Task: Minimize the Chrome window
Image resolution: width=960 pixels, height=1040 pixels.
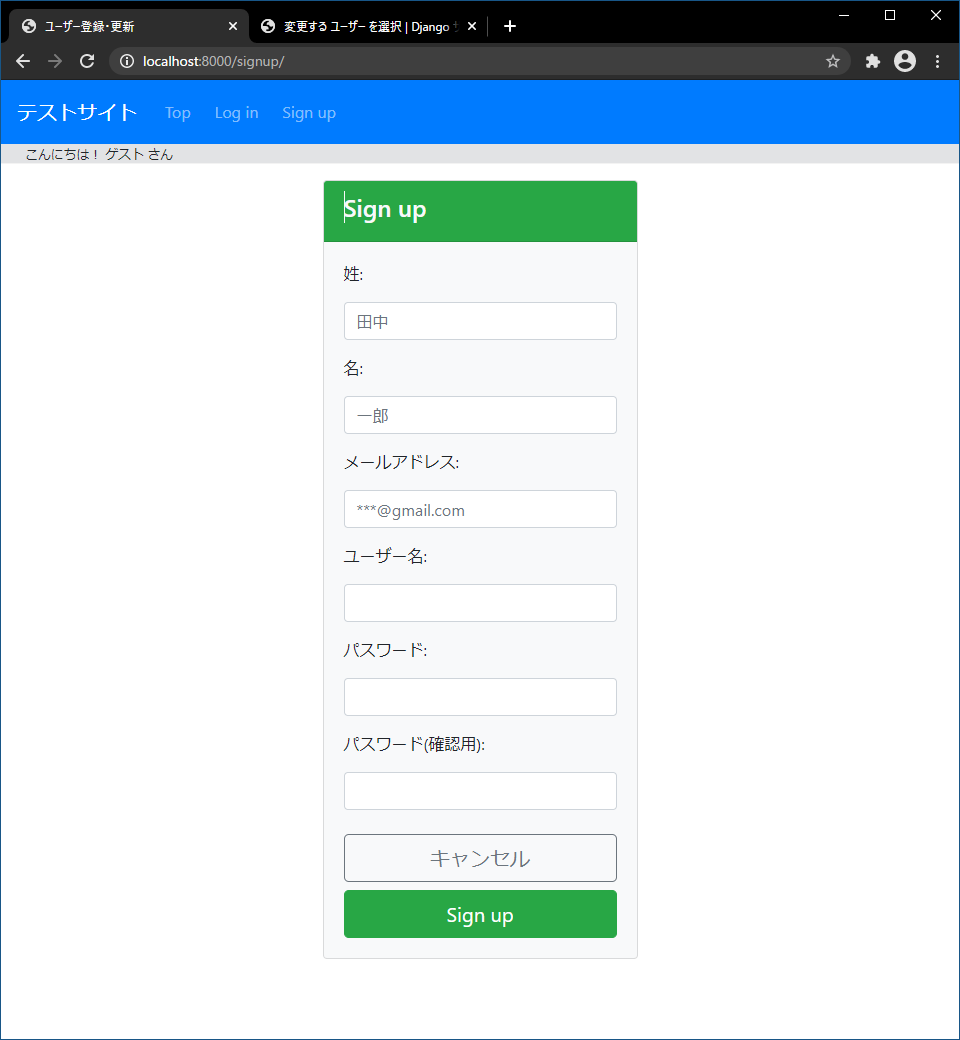Action: point(844,15)
